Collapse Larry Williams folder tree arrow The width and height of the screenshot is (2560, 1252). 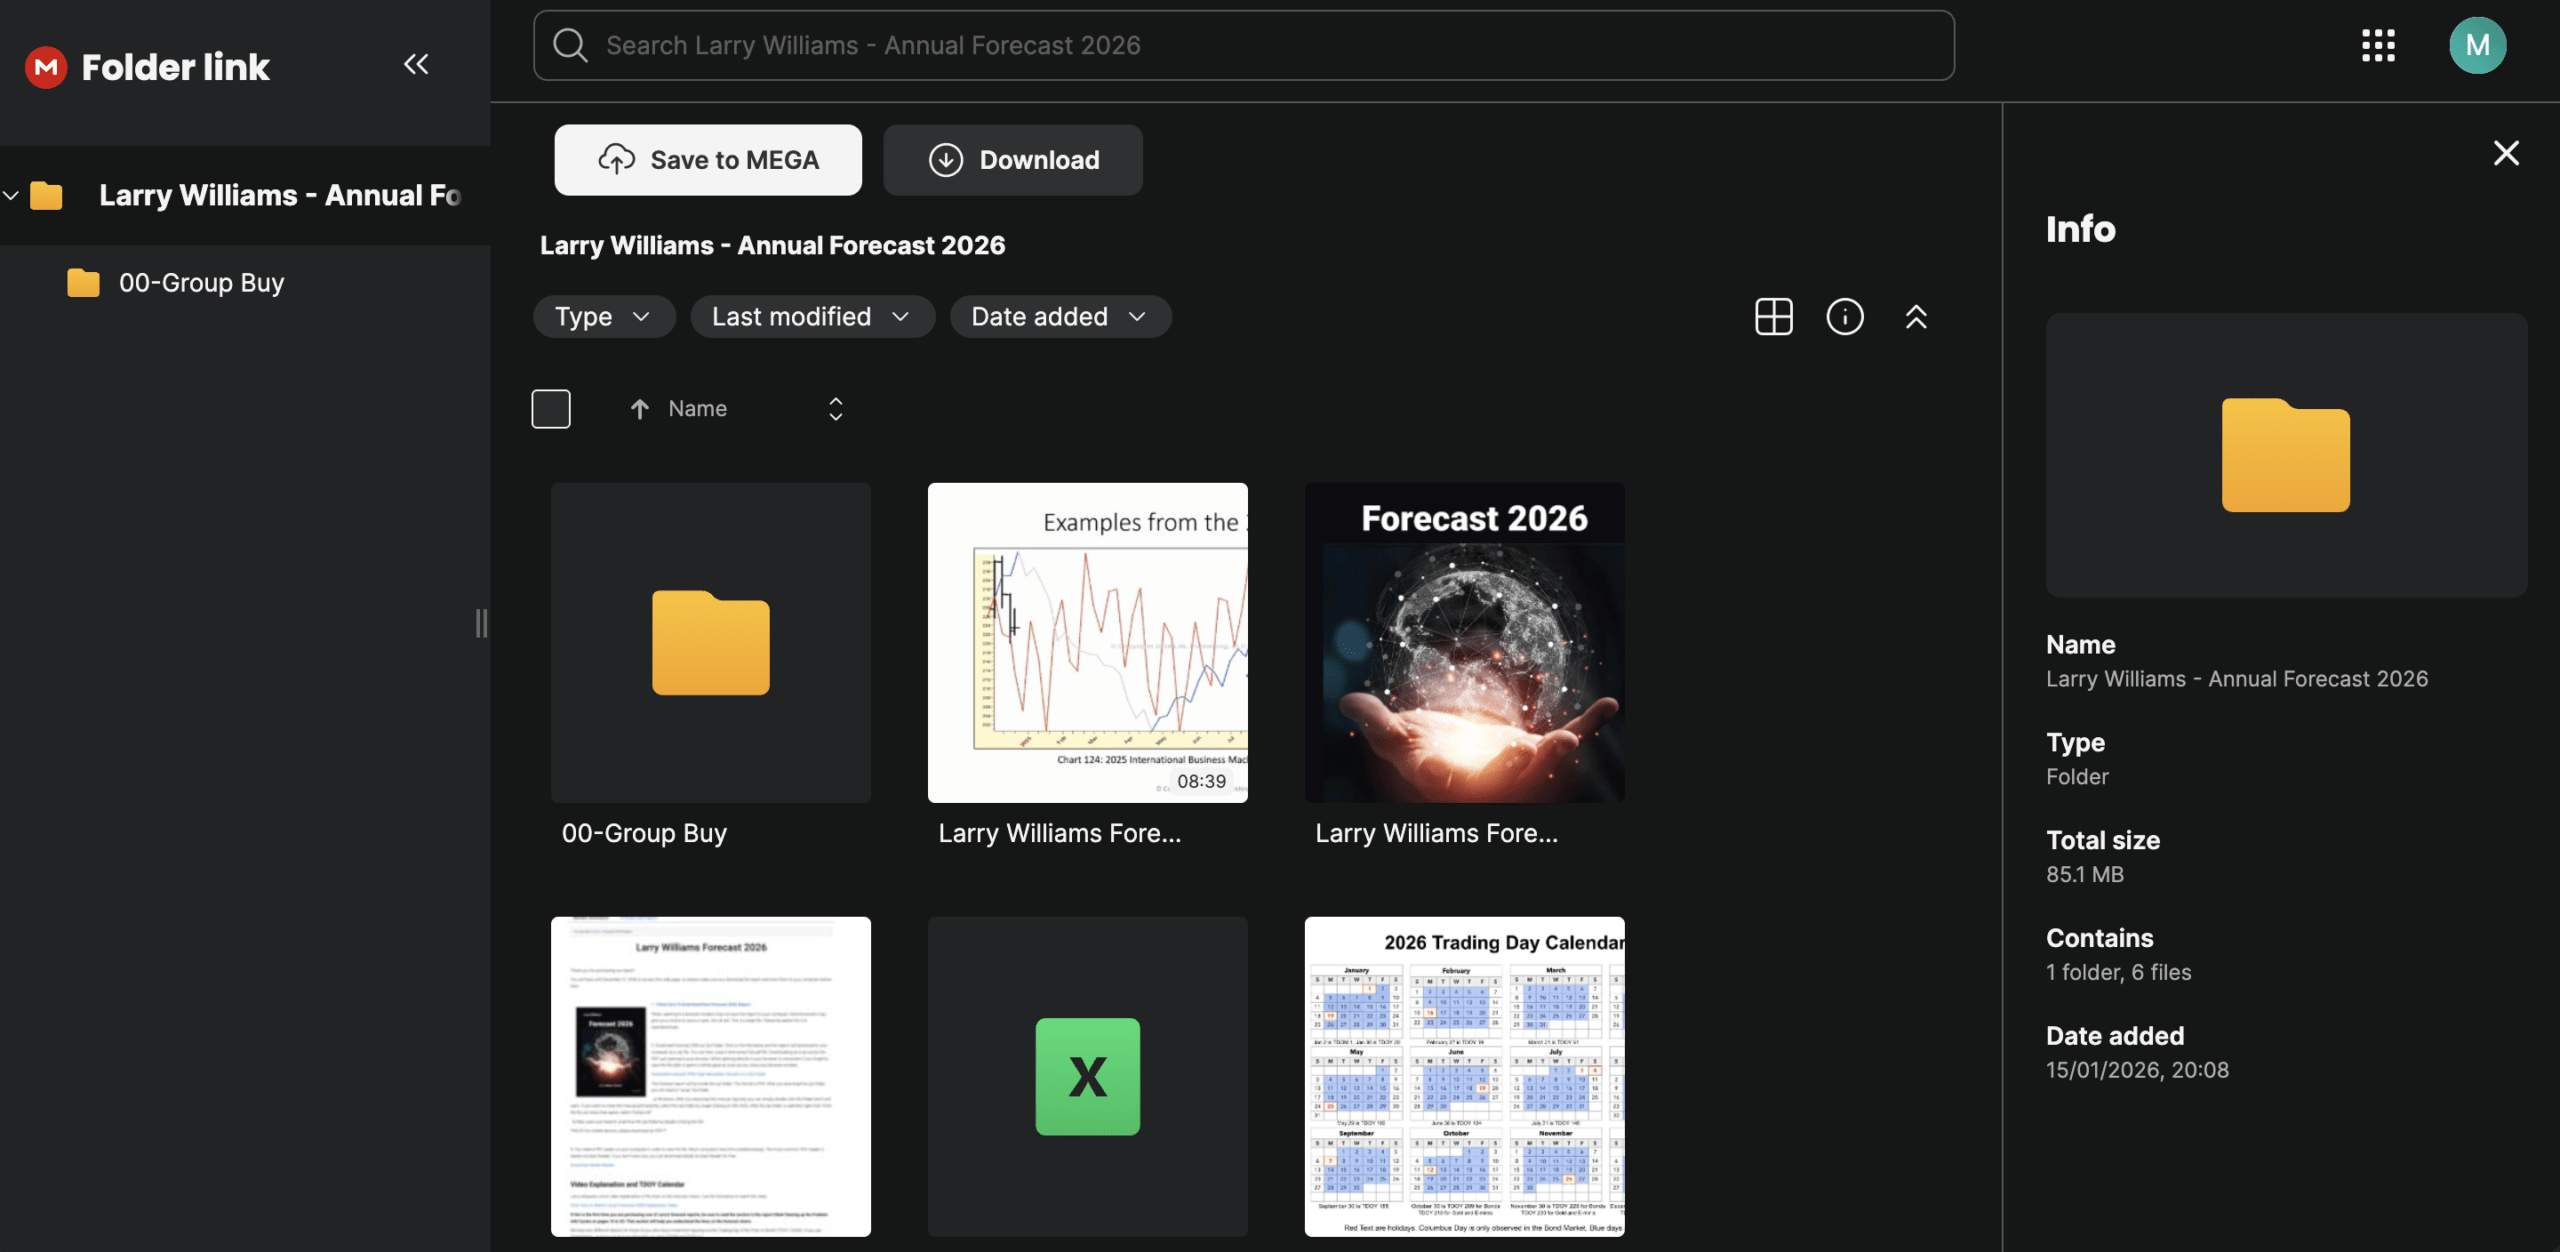click(11, 196)
